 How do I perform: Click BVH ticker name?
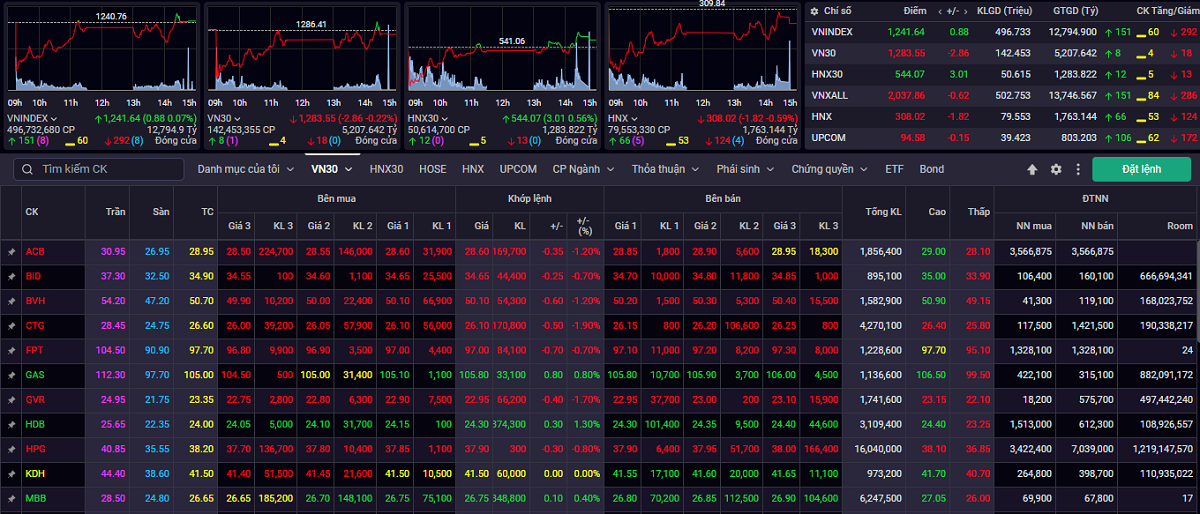[x=35, y=300]
